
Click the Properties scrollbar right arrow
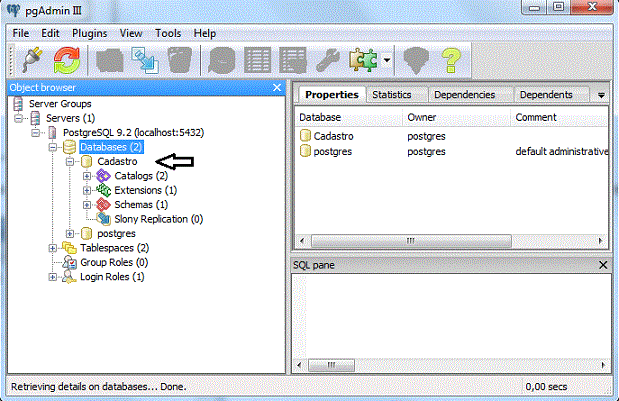pos(600,241)
